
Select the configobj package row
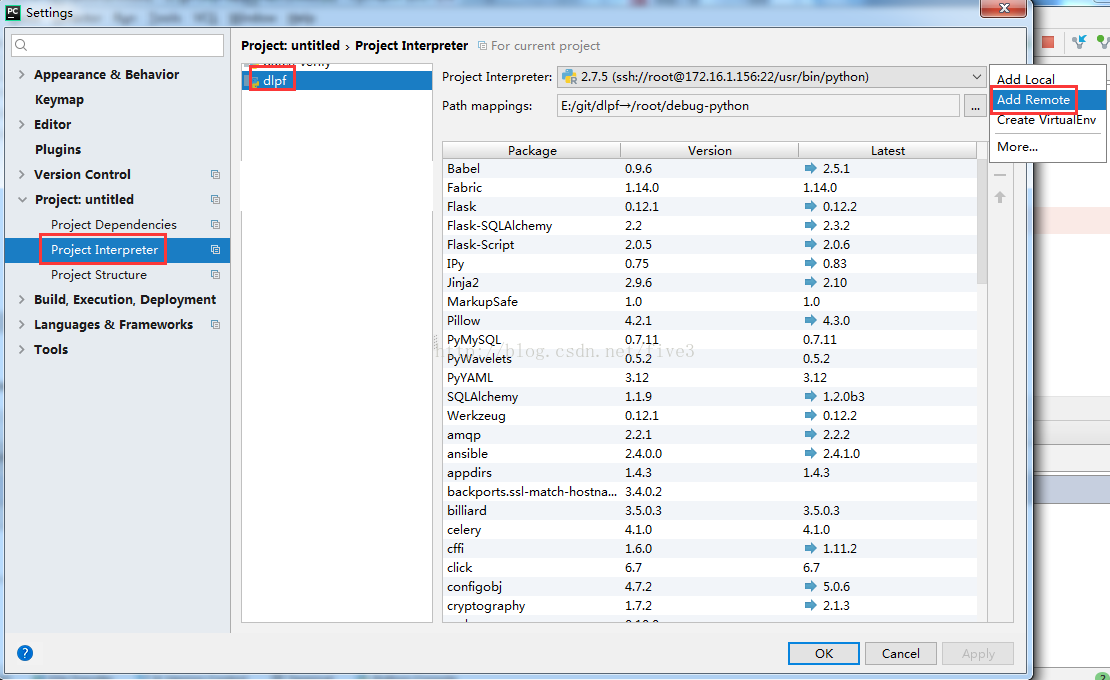(x=710, y=587)
